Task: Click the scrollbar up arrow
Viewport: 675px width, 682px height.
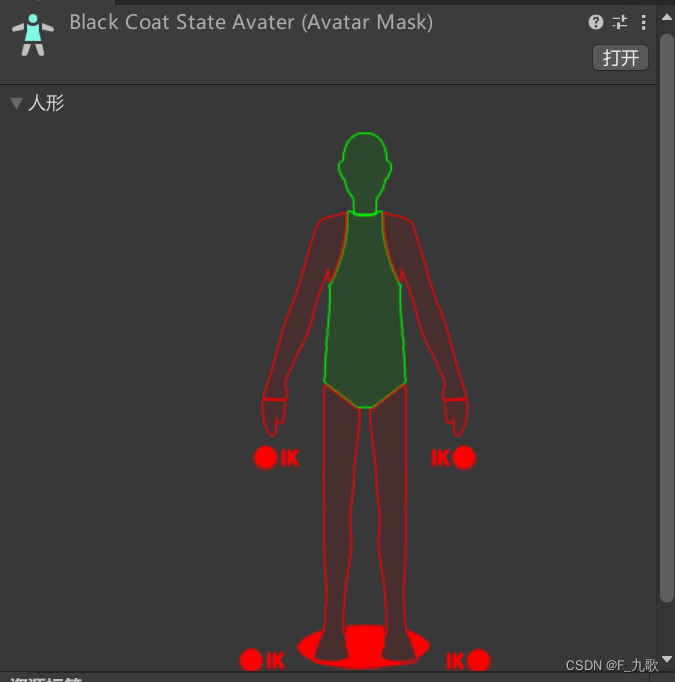Action: pyautogui.click(x=667, y=17)
